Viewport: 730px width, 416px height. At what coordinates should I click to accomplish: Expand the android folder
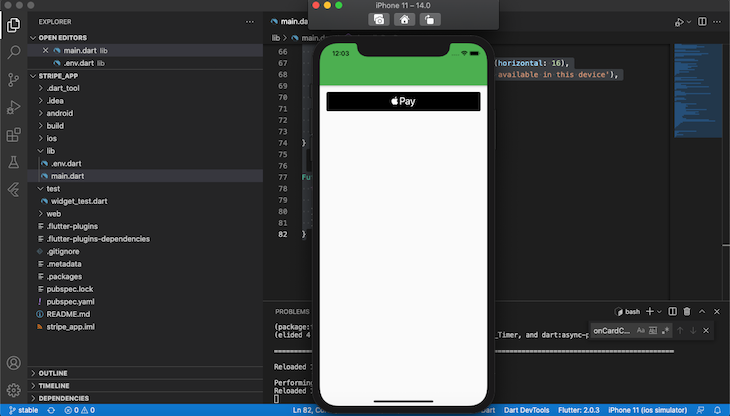click(x=60, y=113)
